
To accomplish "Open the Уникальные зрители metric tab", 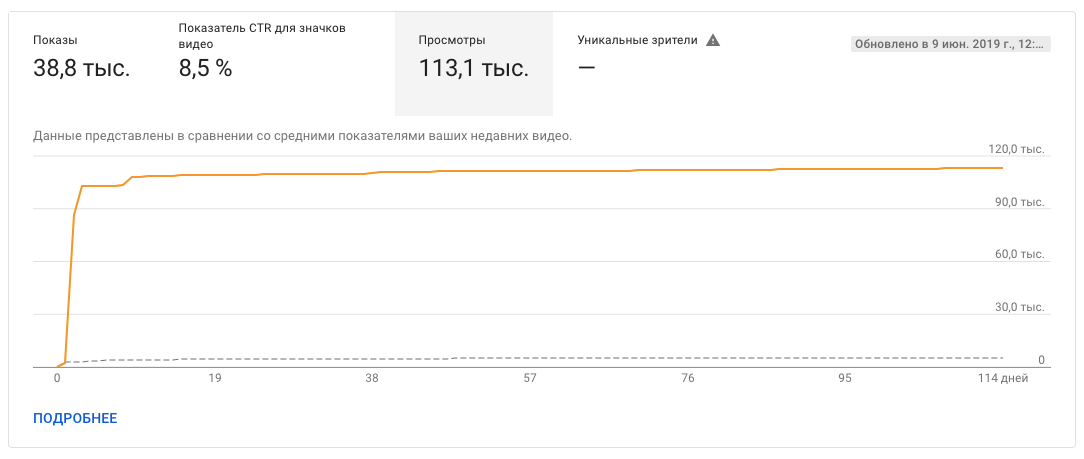I will tap(650, 55).
